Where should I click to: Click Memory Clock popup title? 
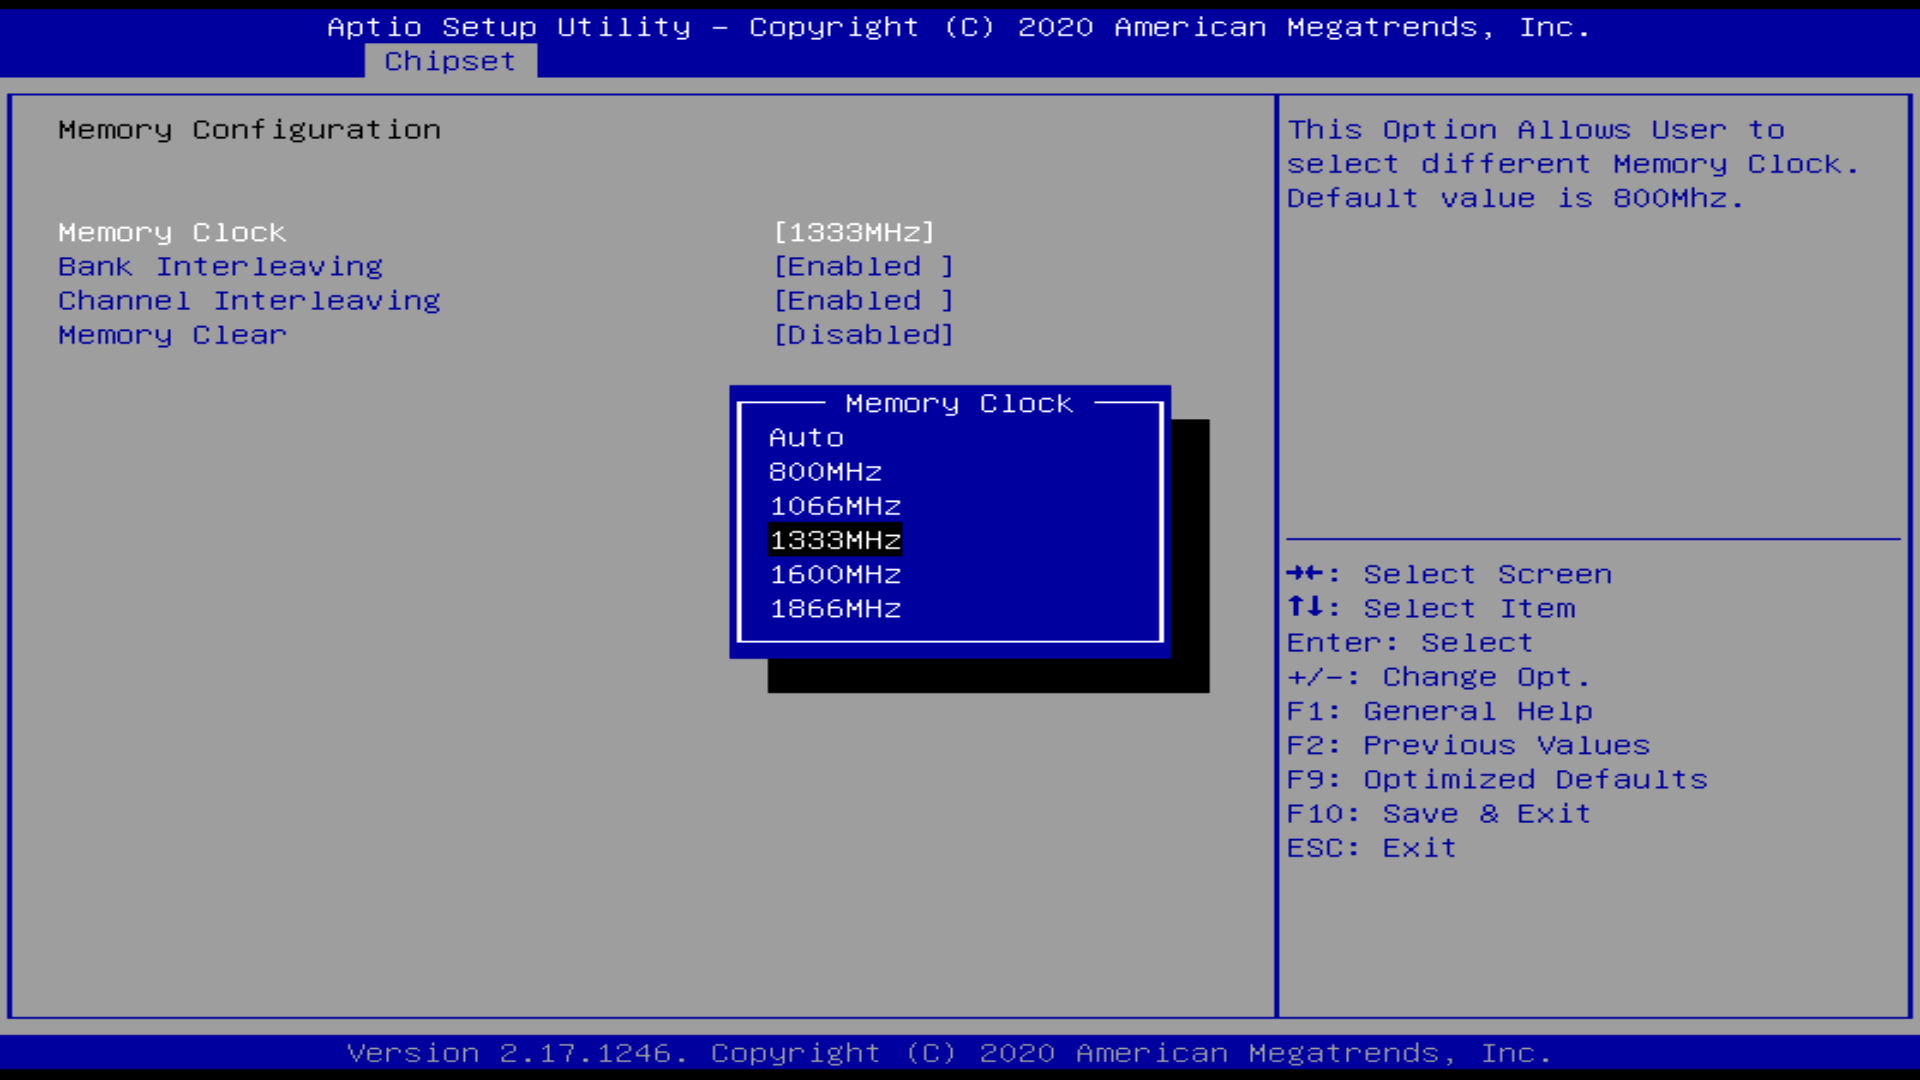coord(958,404)
